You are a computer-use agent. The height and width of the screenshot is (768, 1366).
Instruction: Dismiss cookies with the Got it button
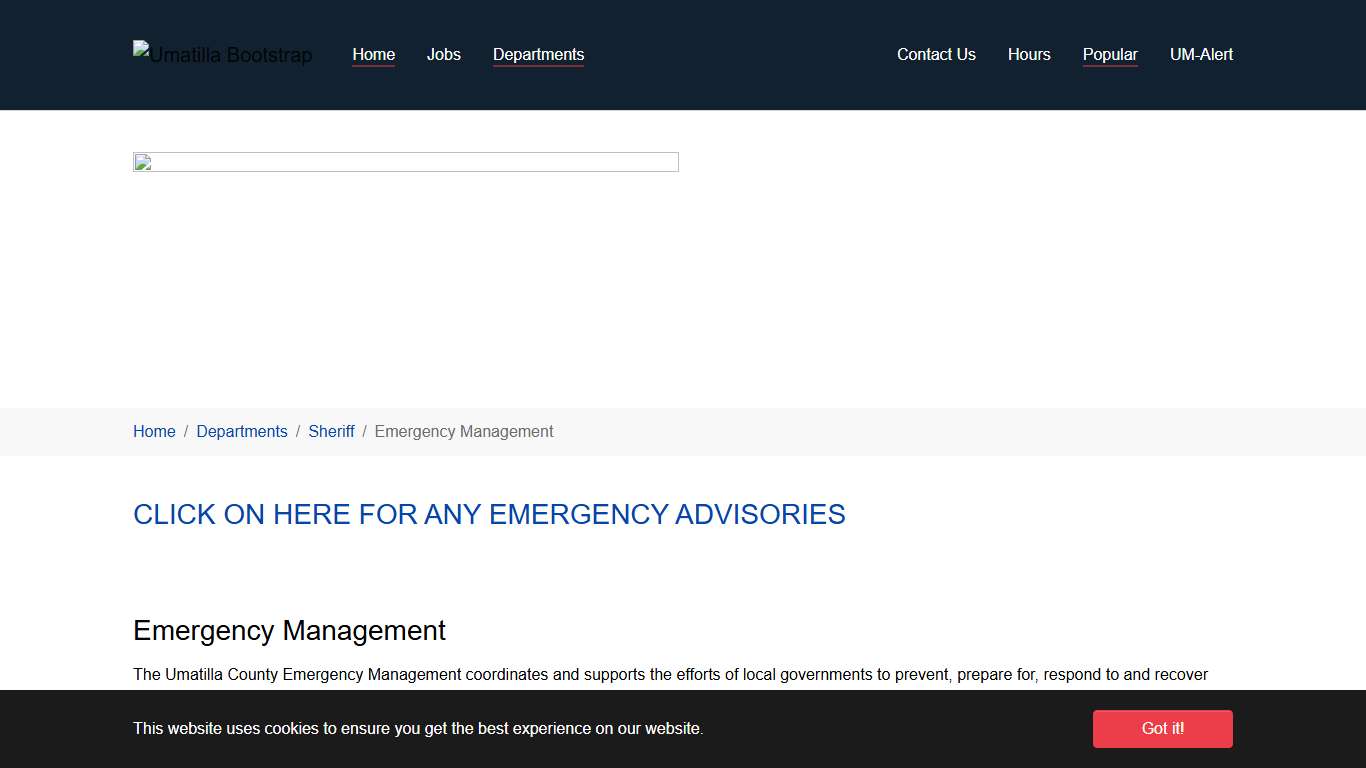click(1162, 729)
